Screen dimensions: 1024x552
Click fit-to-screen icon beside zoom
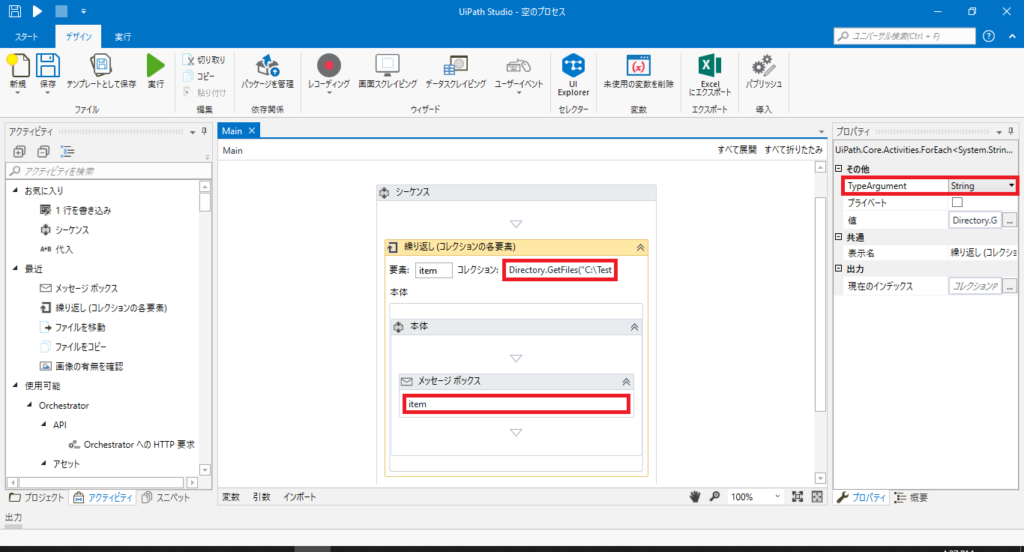797,497
